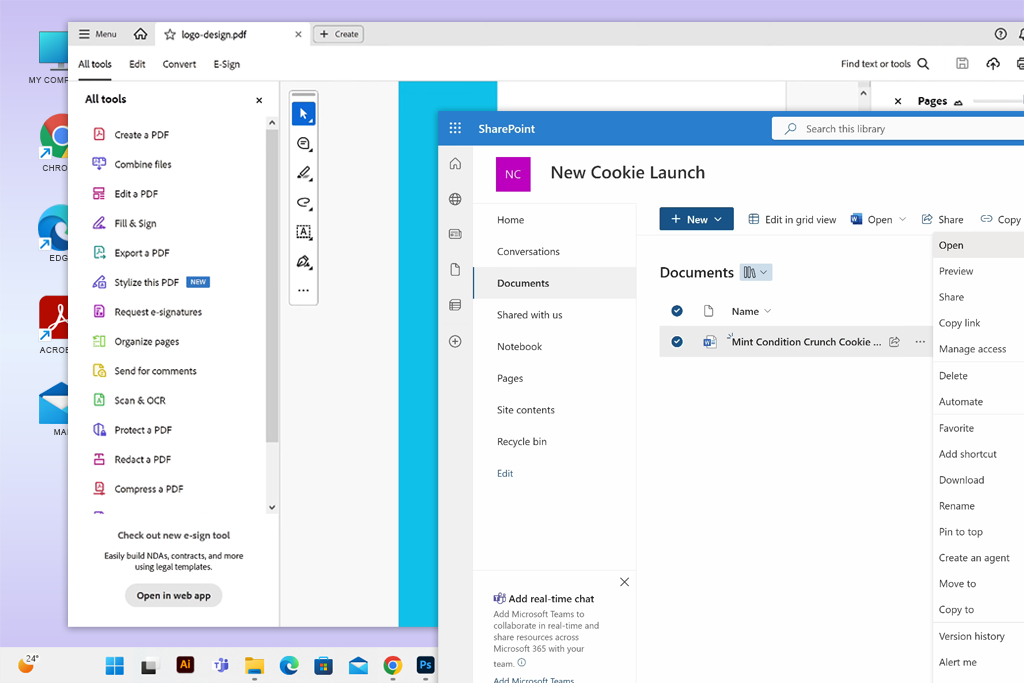Viewport: 1024px width, 683px height.
Task: Click the Acrobat home icon
Action: (x=140, y=34)
